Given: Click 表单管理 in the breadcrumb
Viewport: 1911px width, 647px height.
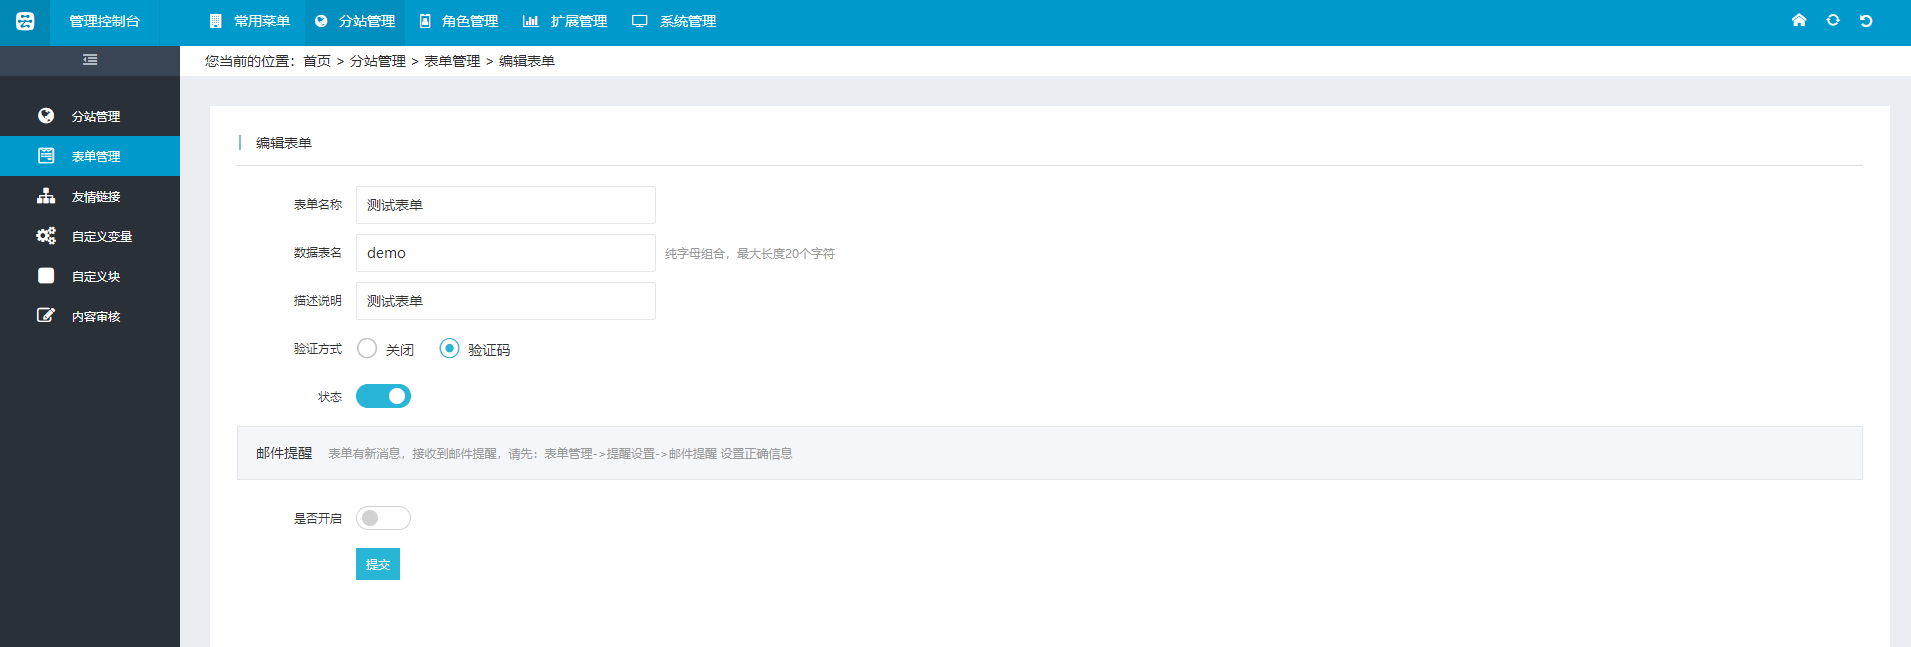Looking at the screenshot, I should 452,61.
